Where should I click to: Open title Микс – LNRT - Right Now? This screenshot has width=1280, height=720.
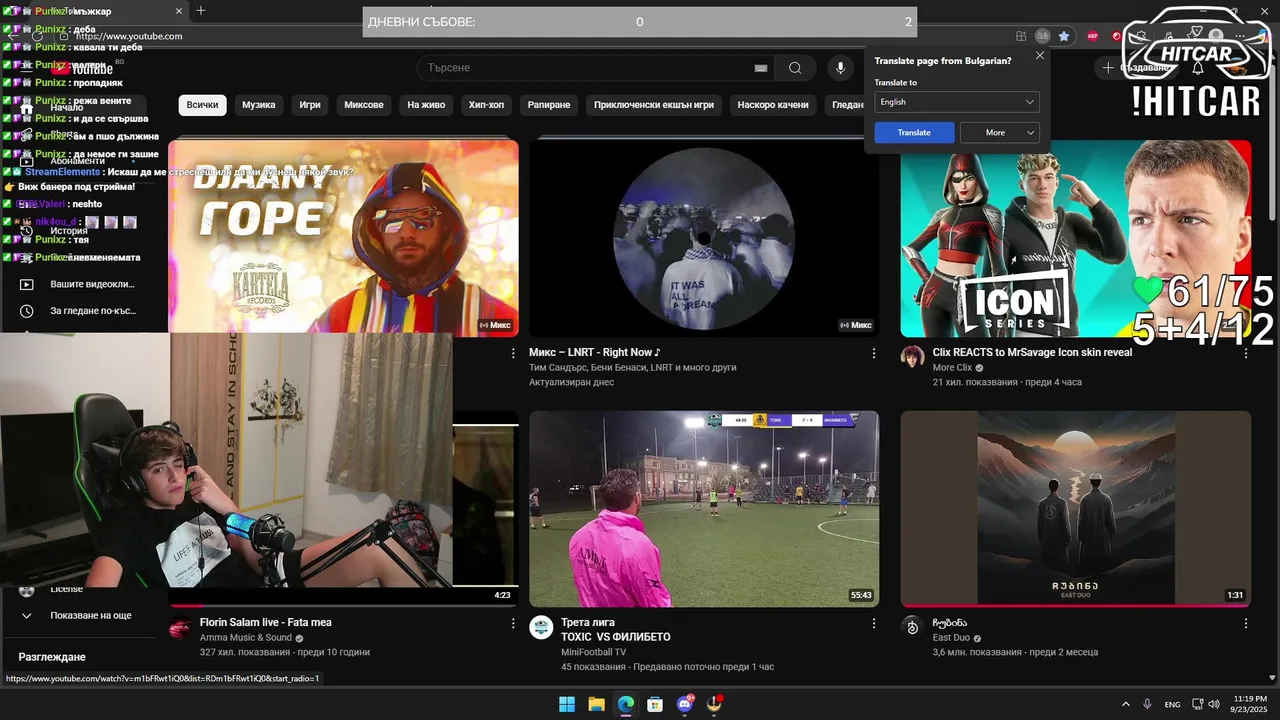pyautogui.click(x=595, y=352)
